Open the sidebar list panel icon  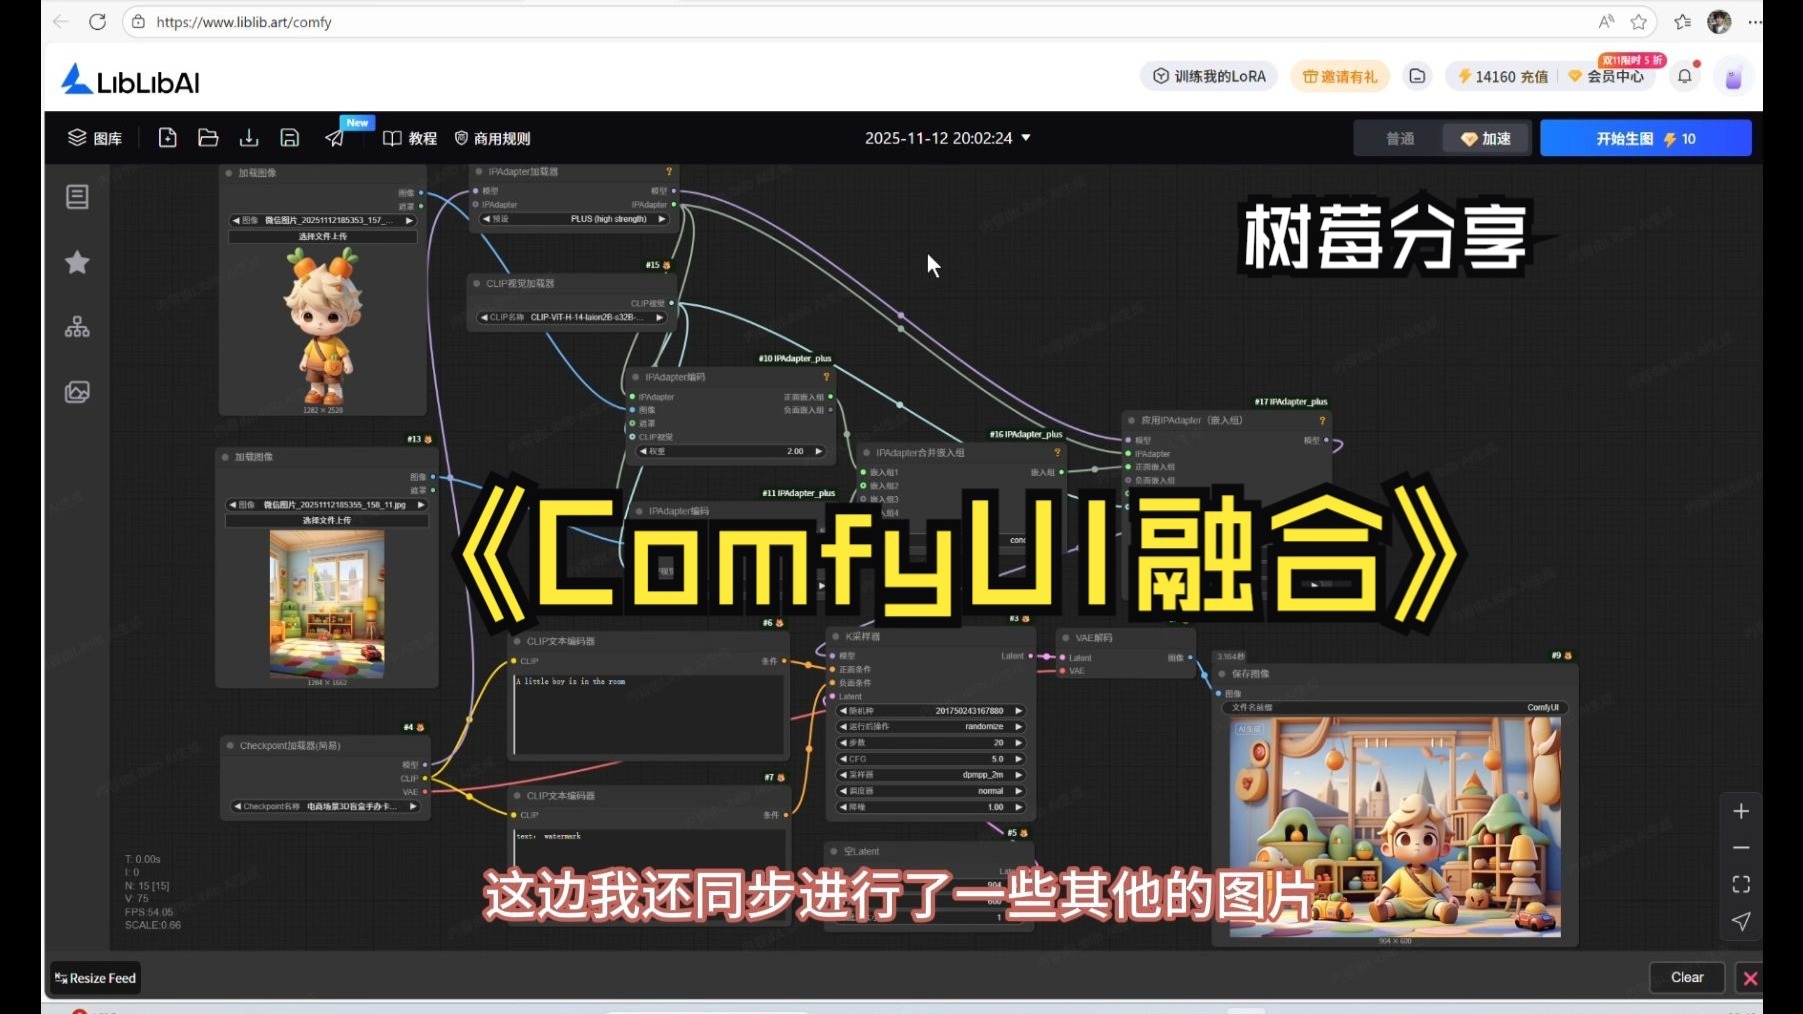[77, 197]
